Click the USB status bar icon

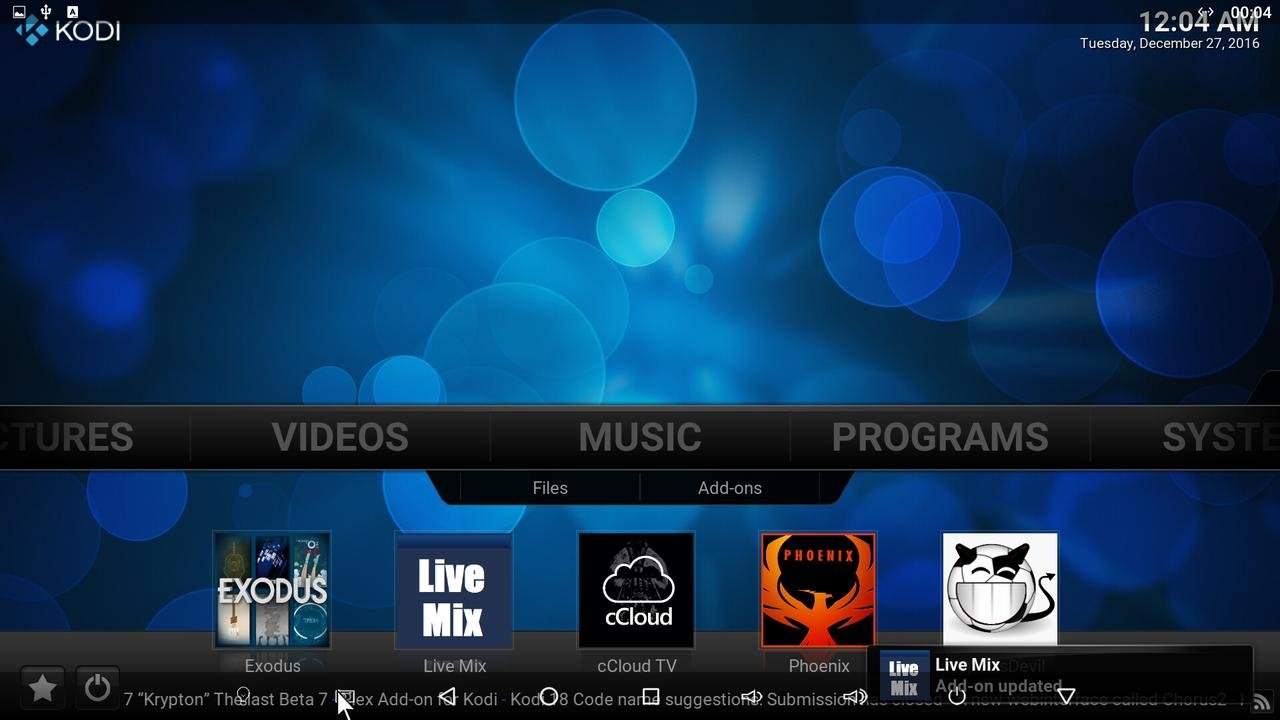(44, 11)
